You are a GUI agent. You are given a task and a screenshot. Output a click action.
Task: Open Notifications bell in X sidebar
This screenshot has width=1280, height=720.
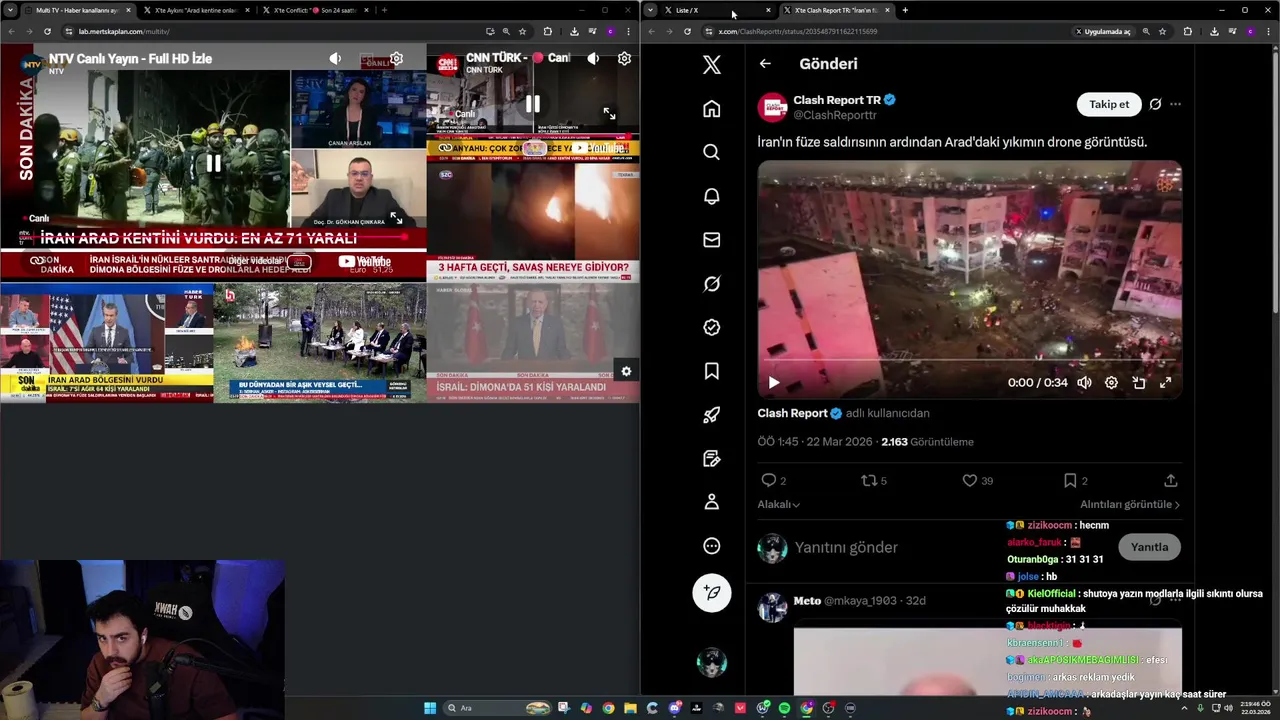711,196
